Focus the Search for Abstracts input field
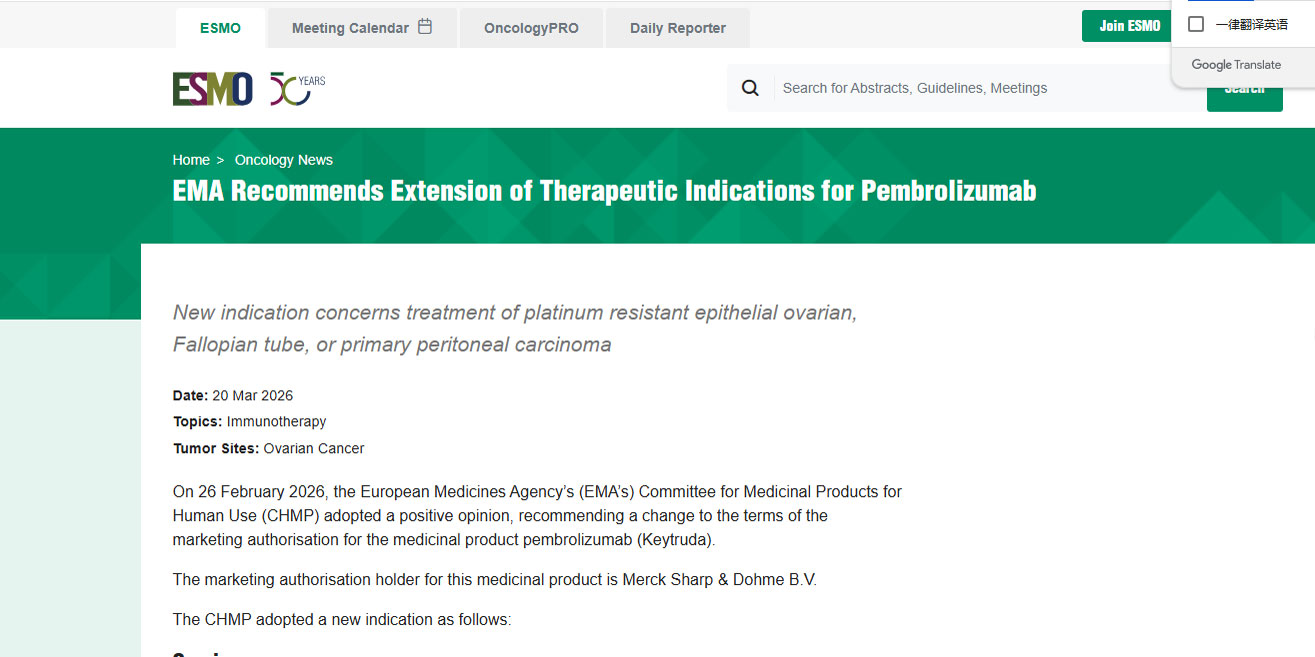 [x=980, y=88]
